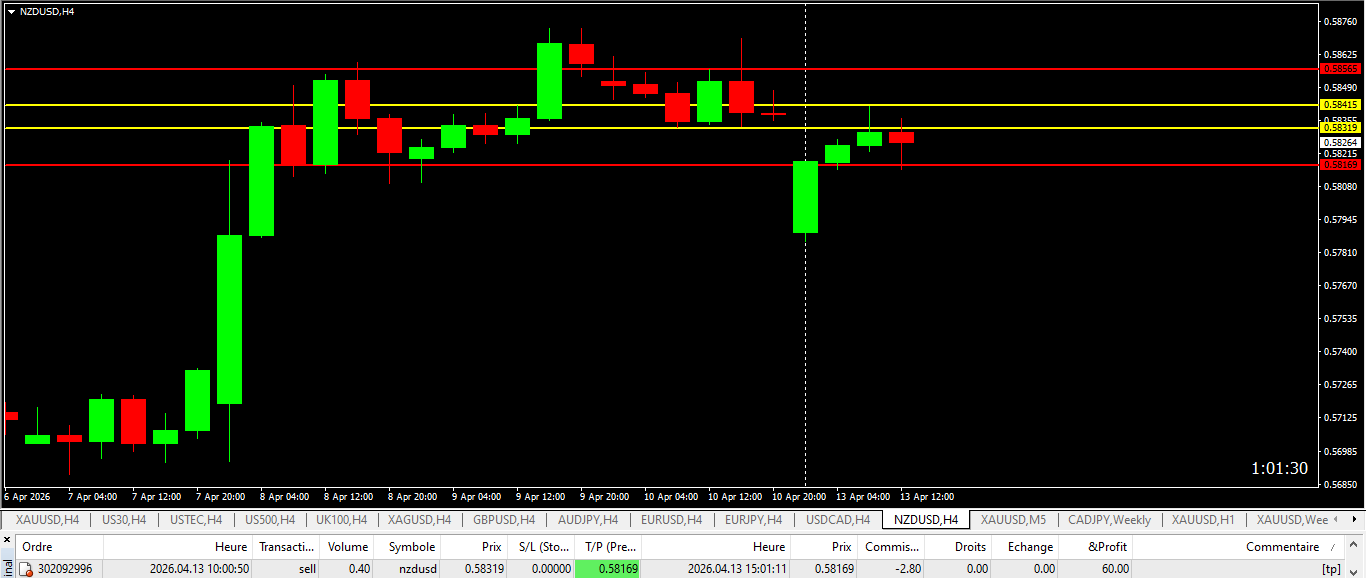1366x578 pixels.
Task: Click the 10 Apr 20:00 time axis label
Action: tap(799, 497)
